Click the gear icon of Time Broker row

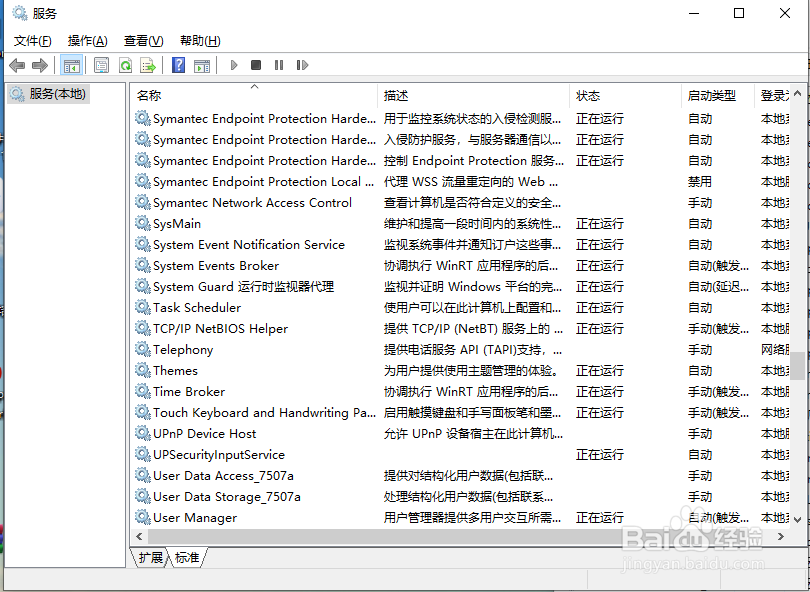143,391
